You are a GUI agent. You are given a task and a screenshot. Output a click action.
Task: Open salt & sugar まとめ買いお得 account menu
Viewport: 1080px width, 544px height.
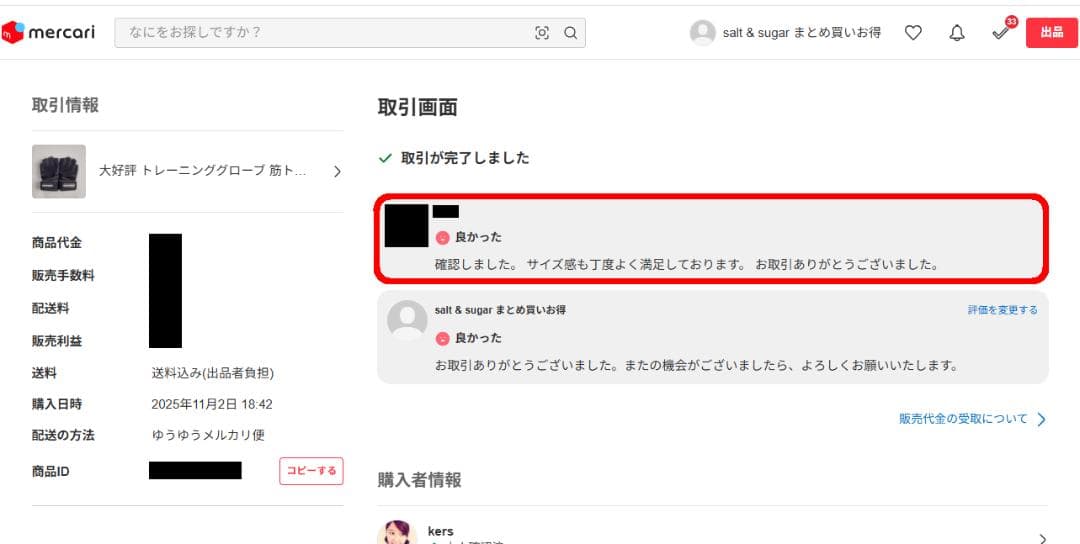coord(801,32)
